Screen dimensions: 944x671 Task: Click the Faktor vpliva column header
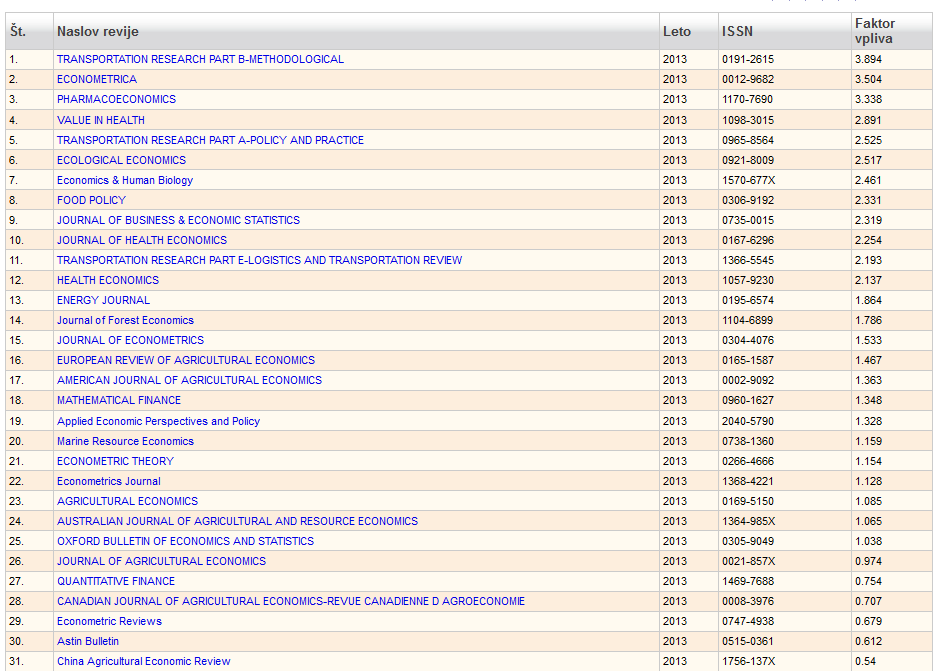(x=875, y=31)
